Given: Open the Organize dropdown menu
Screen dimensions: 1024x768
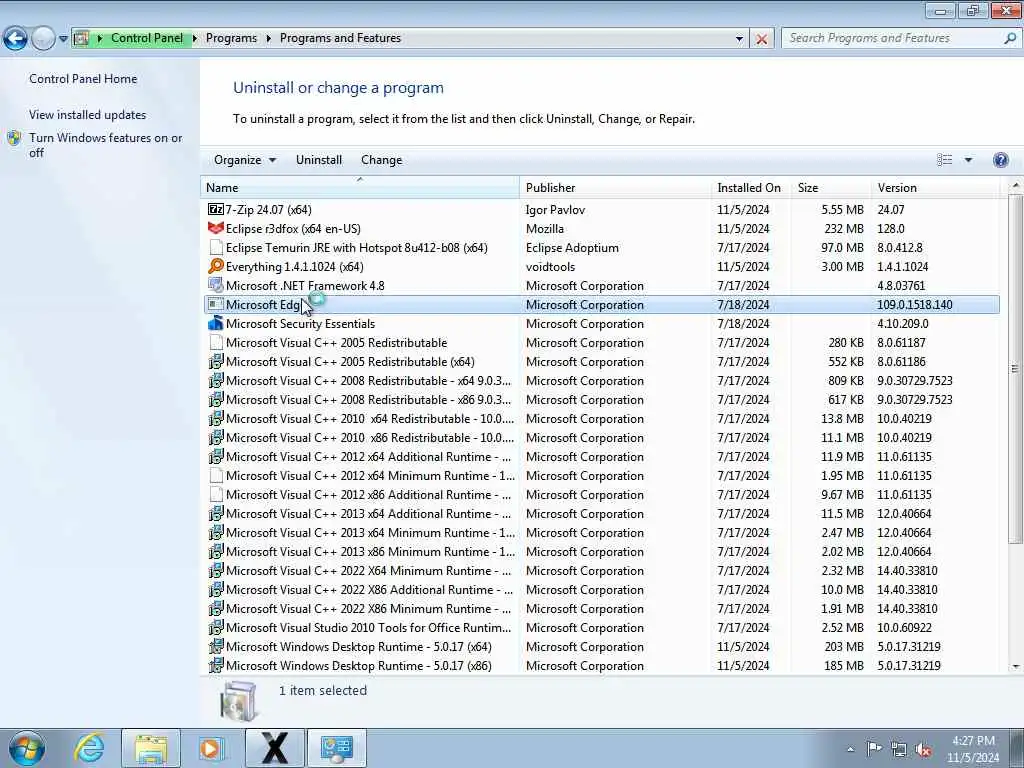Looking at the screenshot, I should tap(245, 160).
